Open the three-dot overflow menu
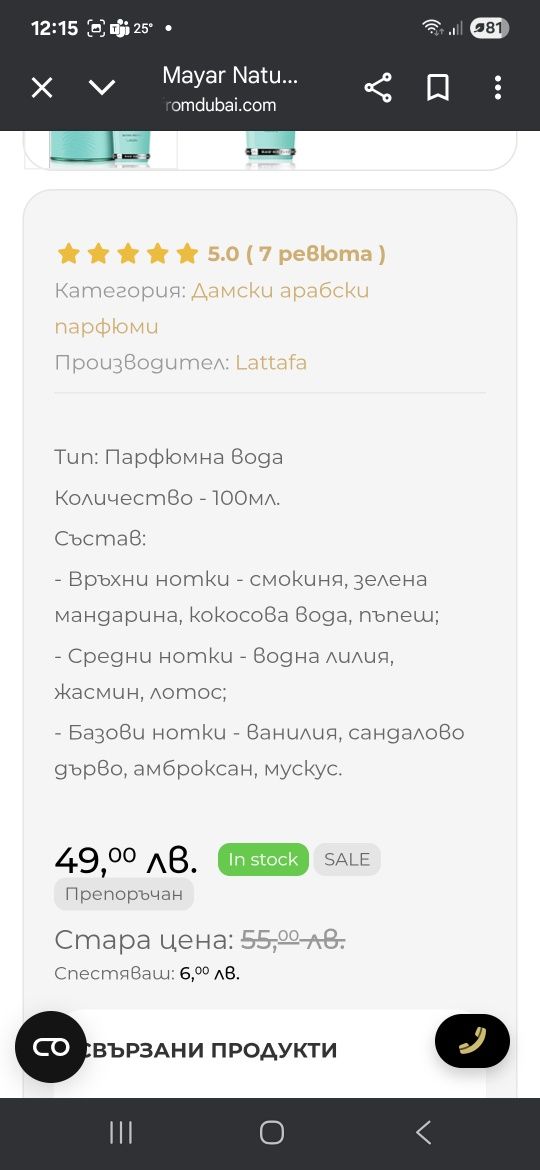 pyautogui.click(x=497, y=88)
